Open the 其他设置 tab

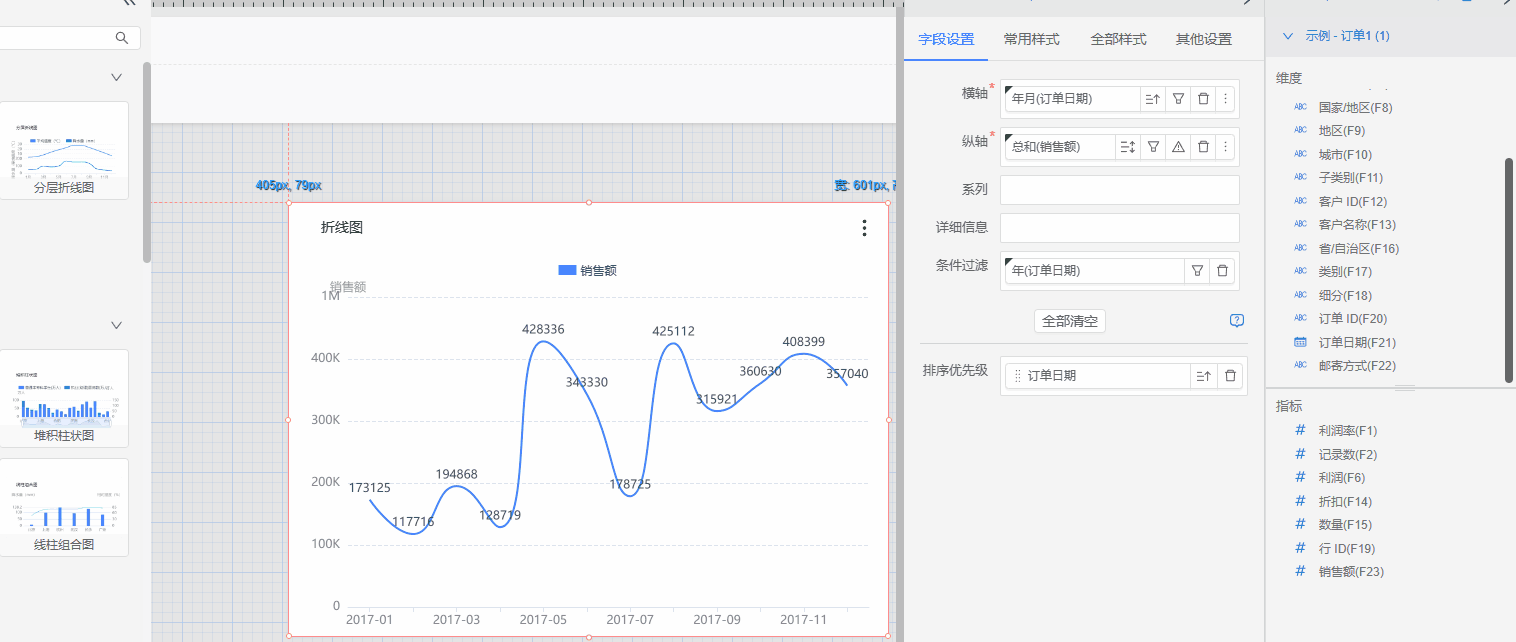pos(1203,40)
